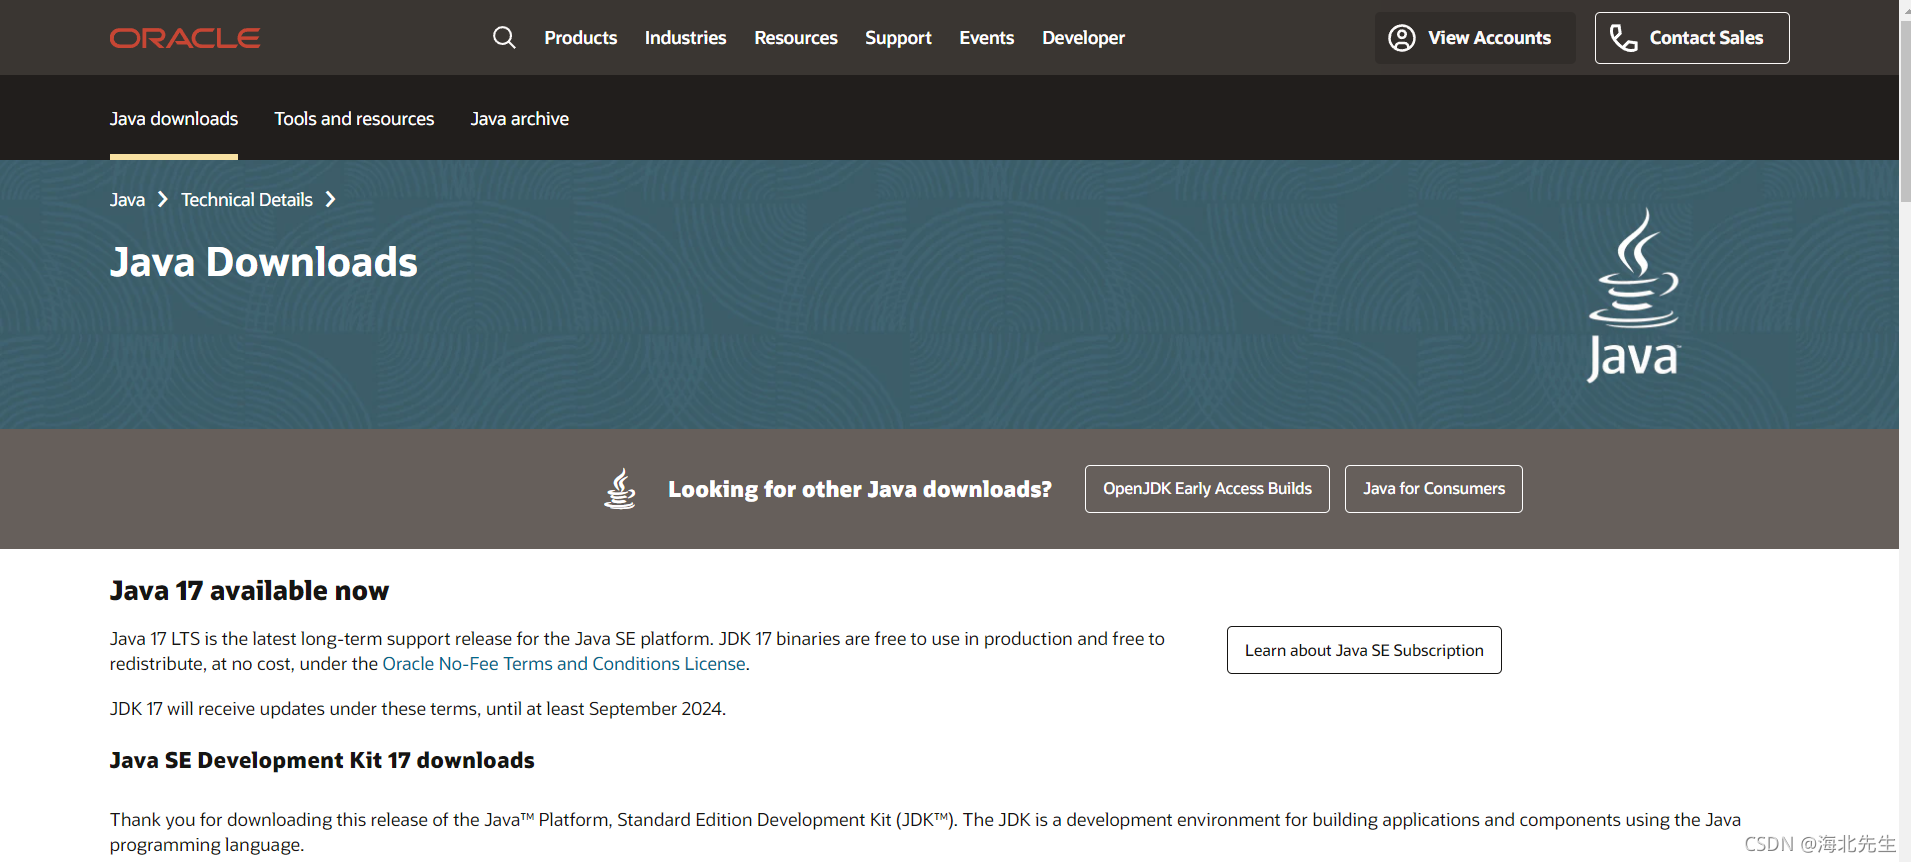Click the View Accounts button
This screenshot has width=1911, height=862.
[1475, 38]
